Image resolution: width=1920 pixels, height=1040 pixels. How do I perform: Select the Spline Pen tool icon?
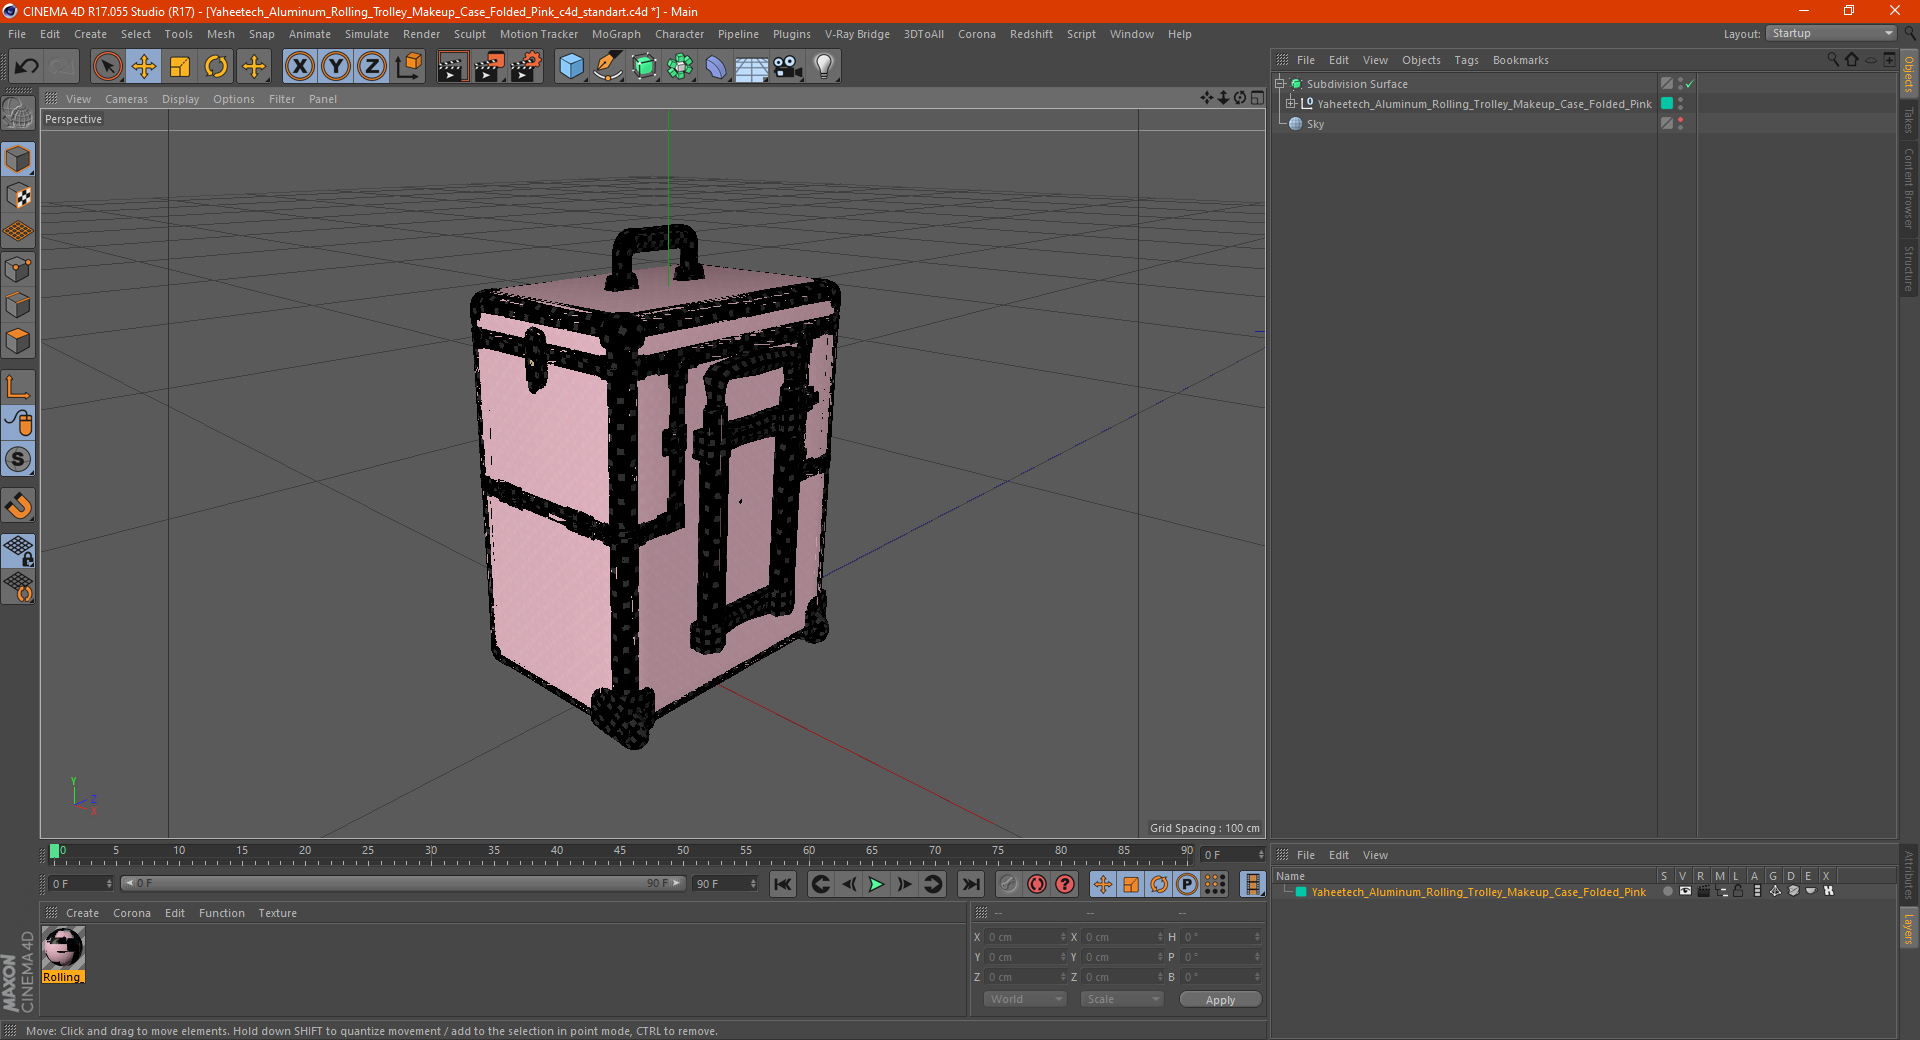point(608,67)
